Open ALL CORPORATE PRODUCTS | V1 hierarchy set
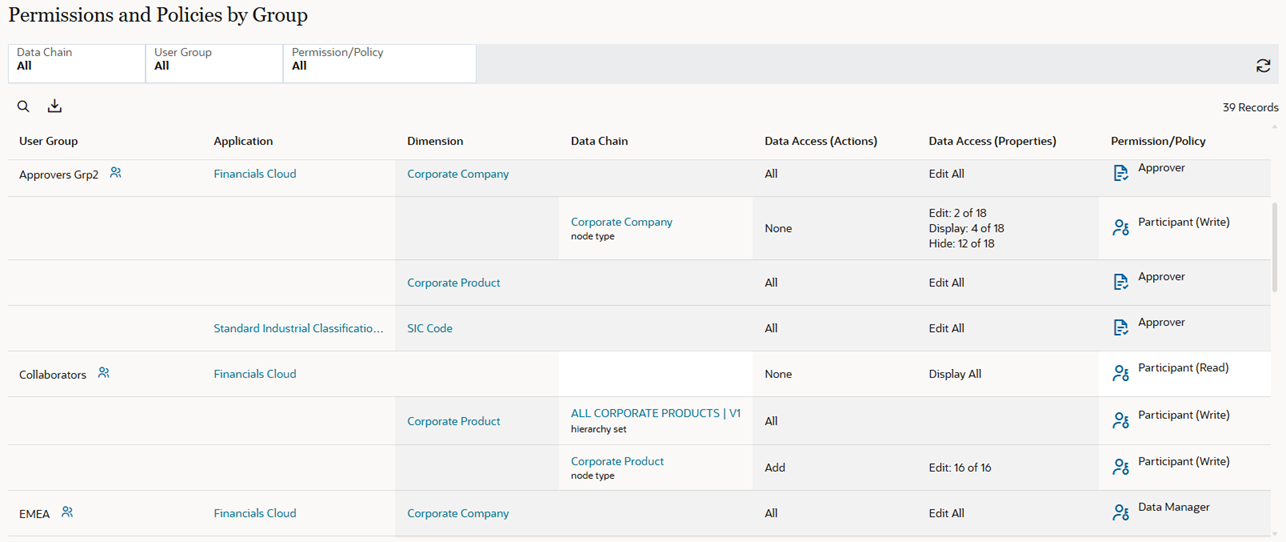The width and height of the screenshot is (1286, 542). pyautogui.click(x=655, y=413)
